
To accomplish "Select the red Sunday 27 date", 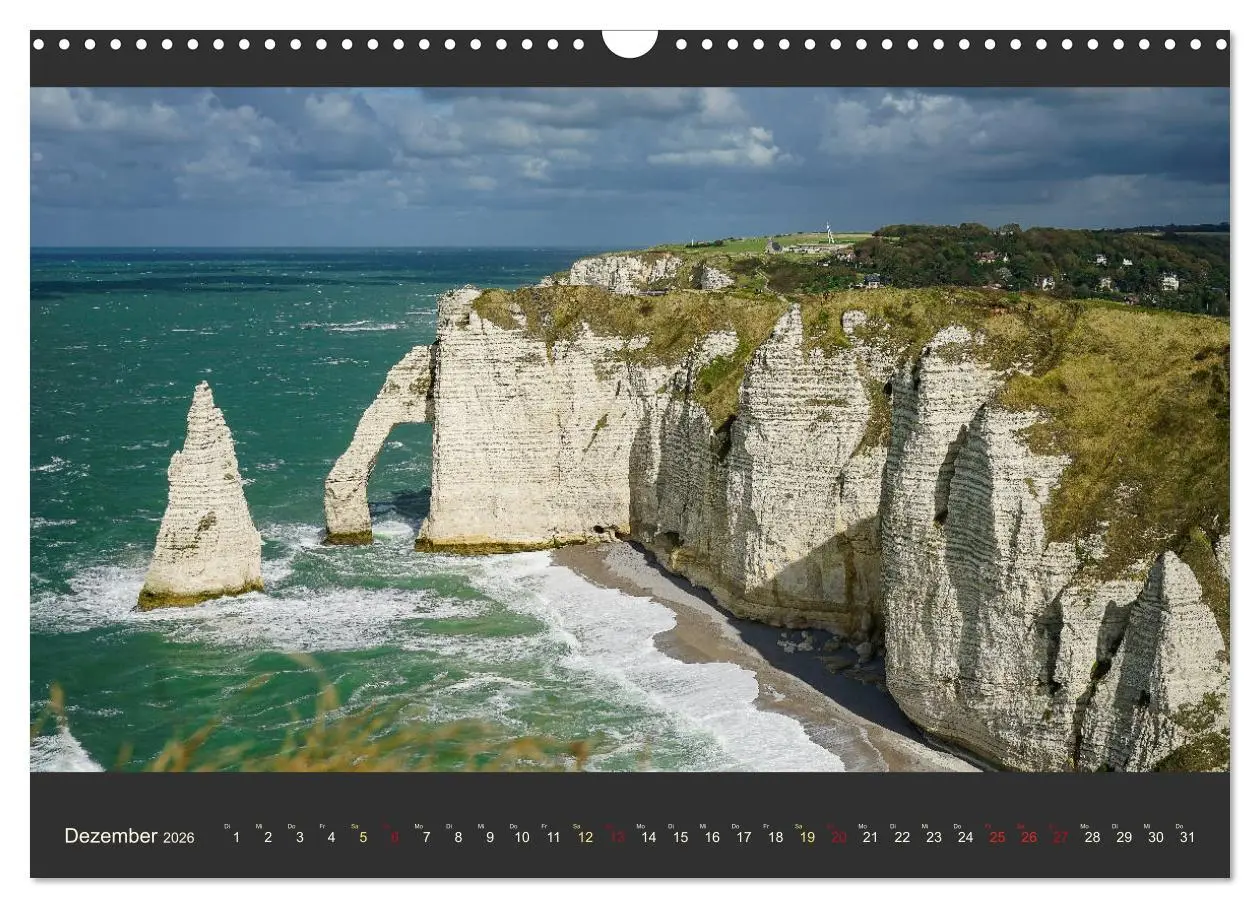I will tap(1060, 838).
